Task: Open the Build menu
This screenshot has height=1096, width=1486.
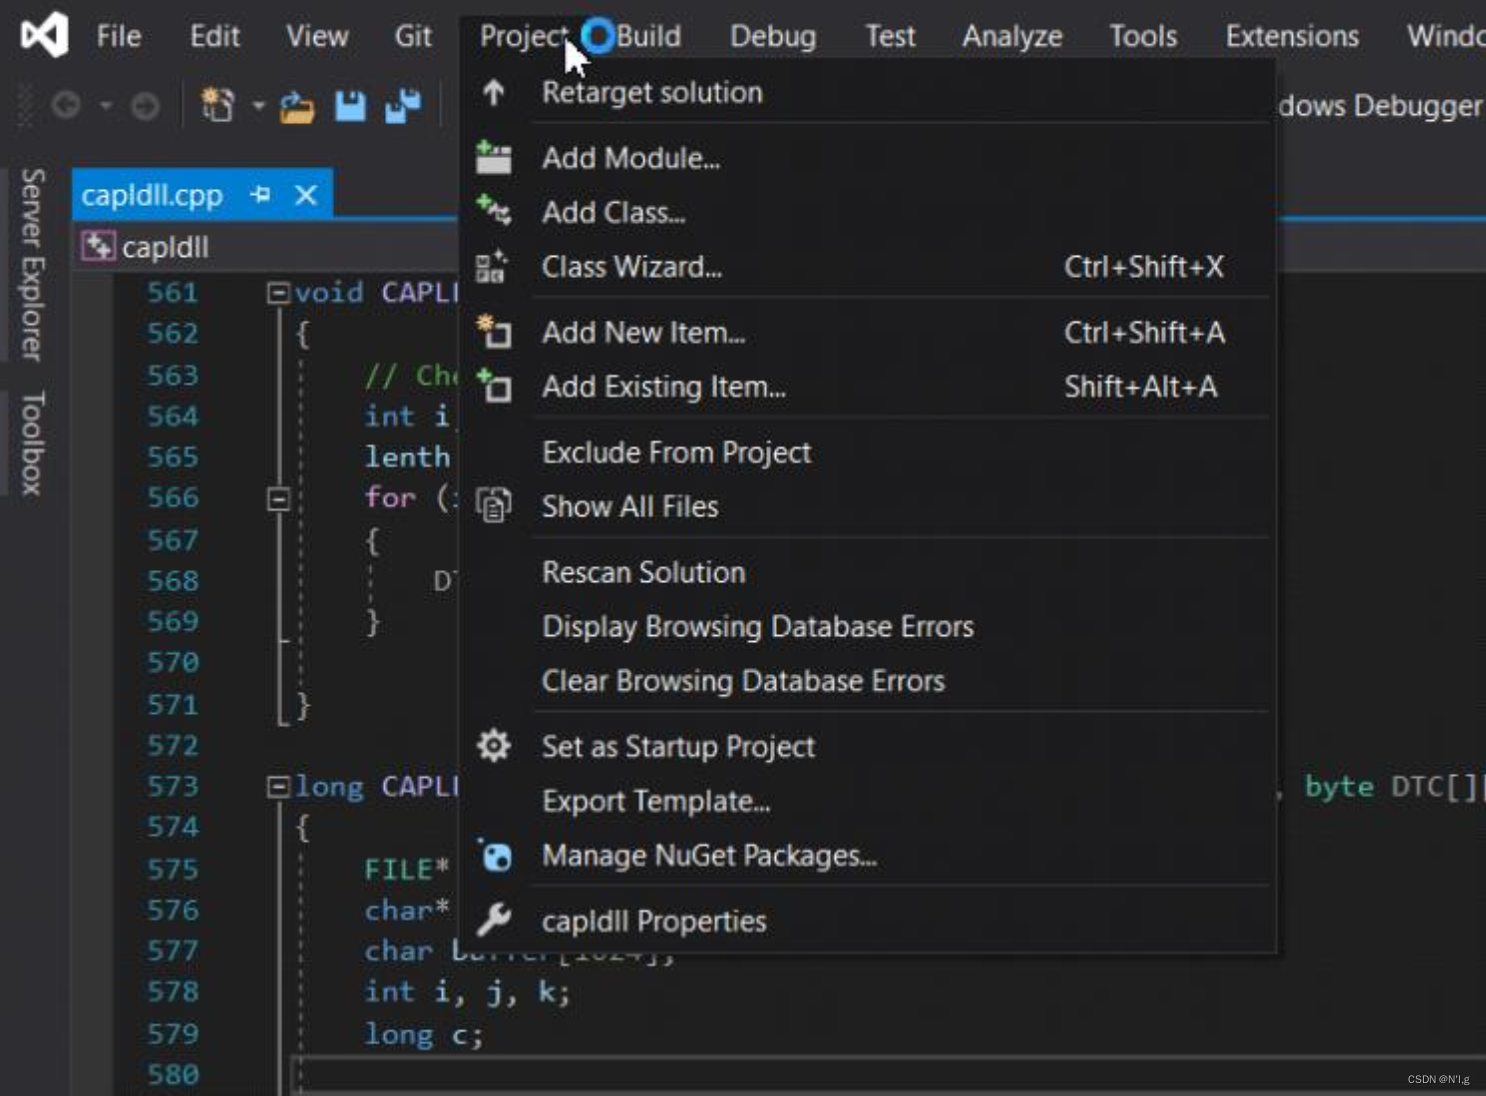Action: [648, 36]
